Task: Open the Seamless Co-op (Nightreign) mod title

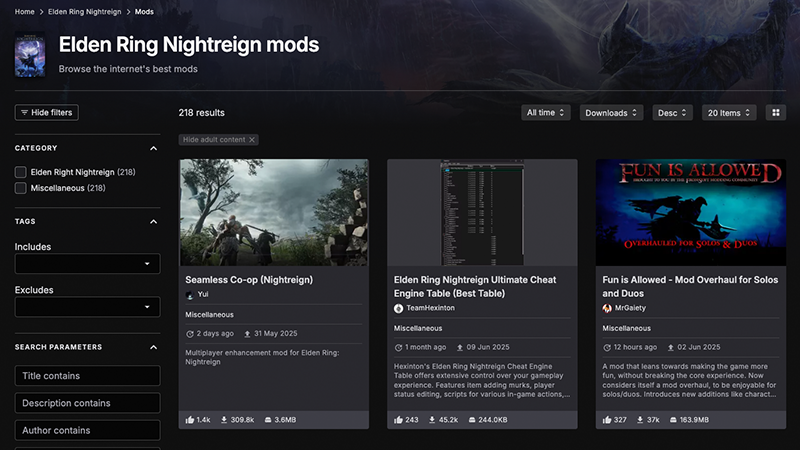Action: (249, 280)
